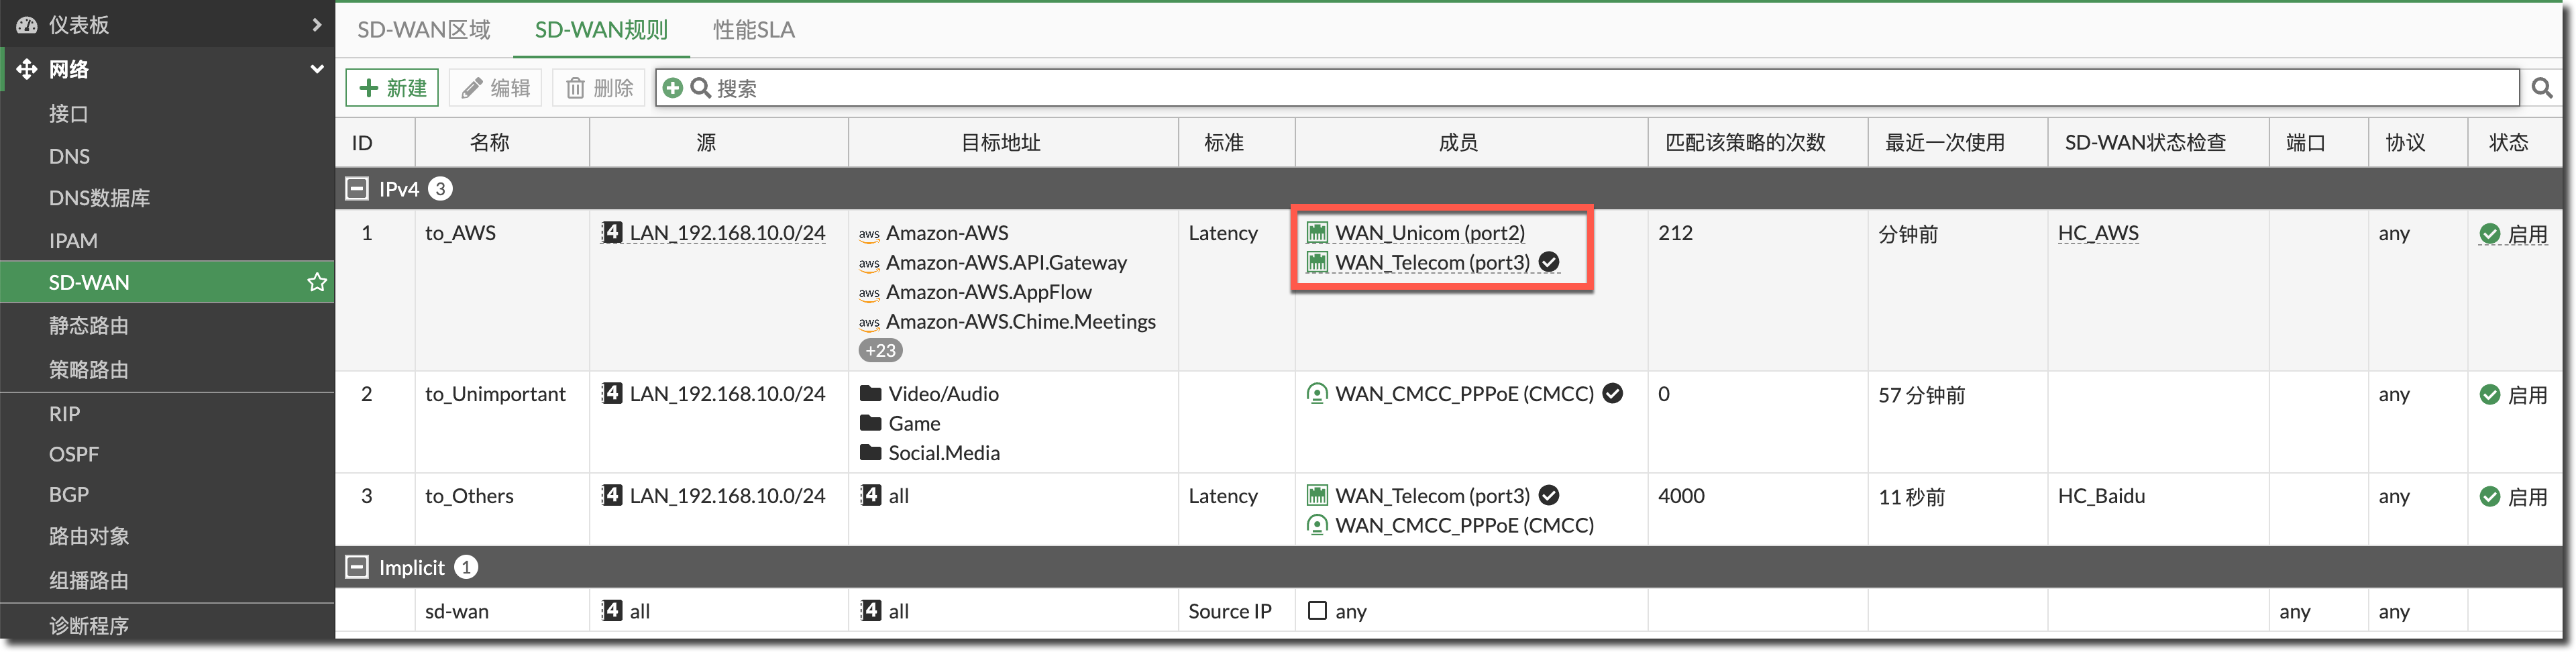The height and width of the screenshot is (652, 2576).
Task: Click the green plus filter icon in search bar
Action: [x=673, y=88]
